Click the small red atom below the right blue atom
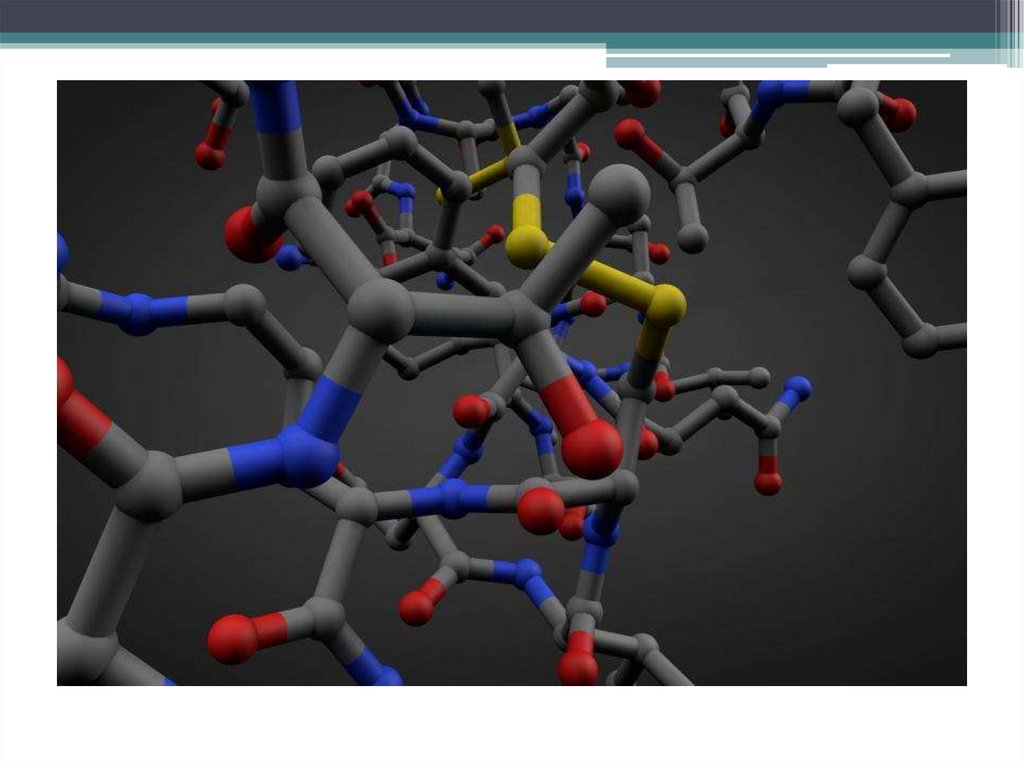The image size is (1024, 767). [x=768, y=483]
